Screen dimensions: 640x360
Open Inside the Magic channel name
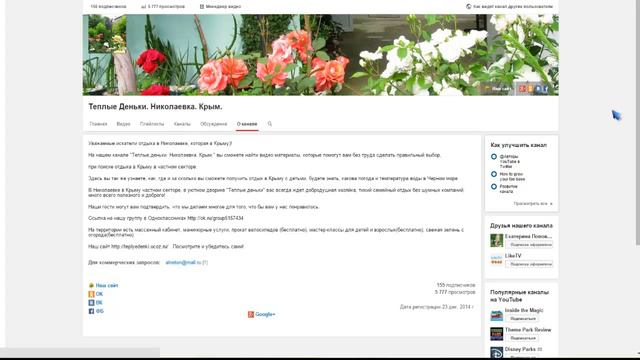pyautogui.click(x=524, y=310)
